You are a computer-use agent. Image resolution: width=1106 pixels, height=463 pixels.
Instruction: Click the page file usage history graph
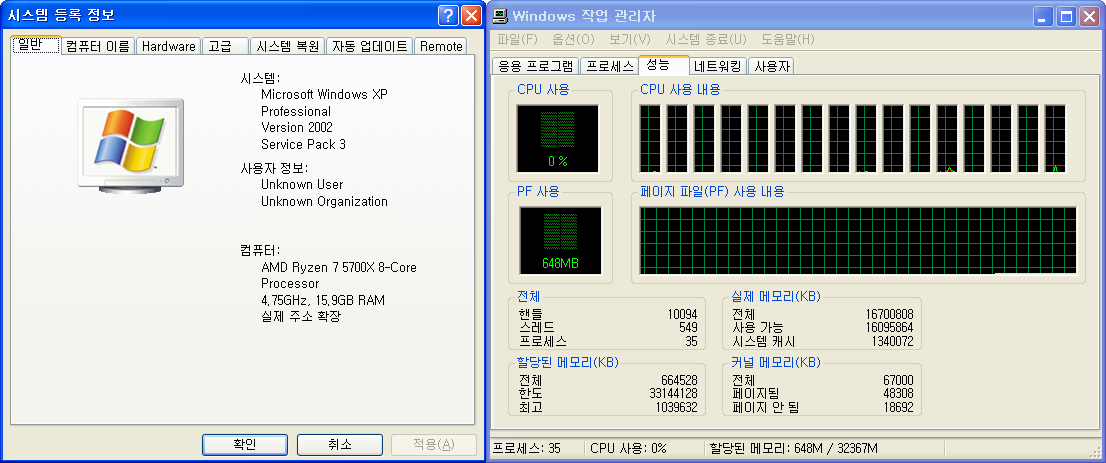(x=858, y=240)
